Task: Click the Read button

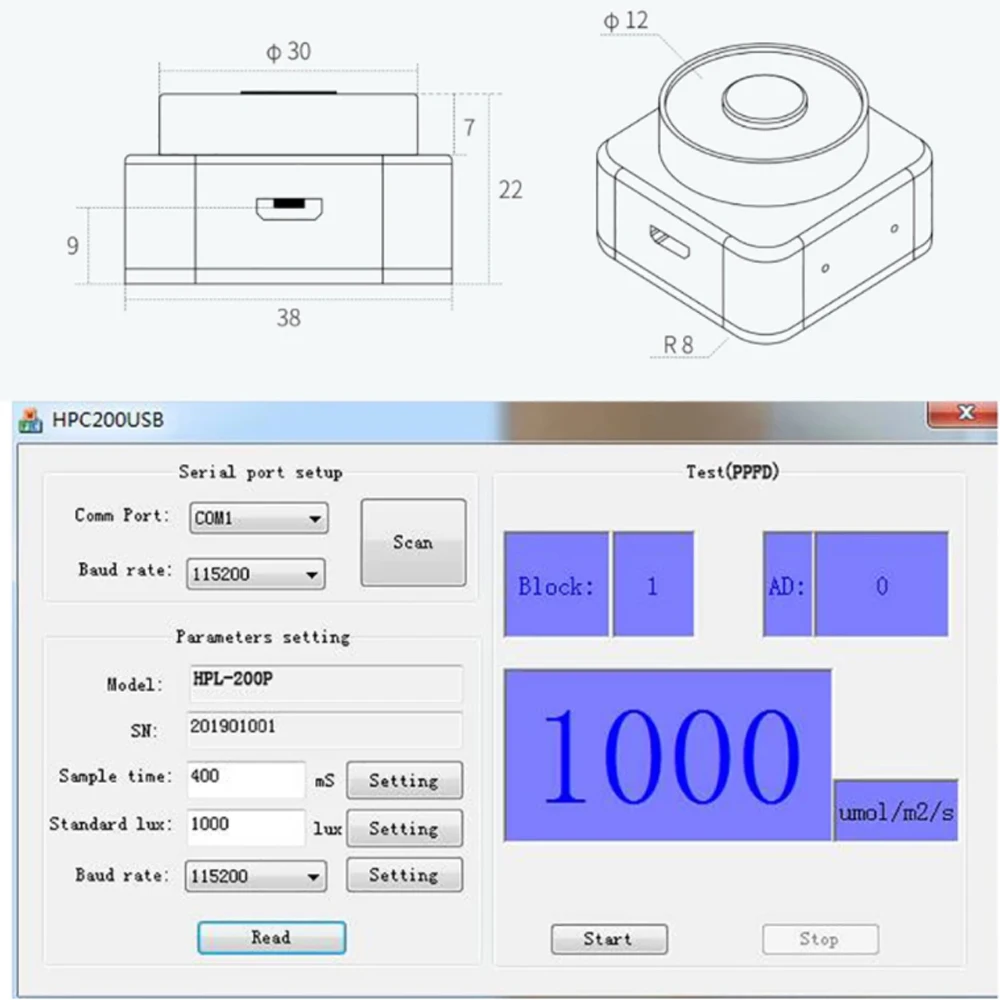Action: [272, 938]
